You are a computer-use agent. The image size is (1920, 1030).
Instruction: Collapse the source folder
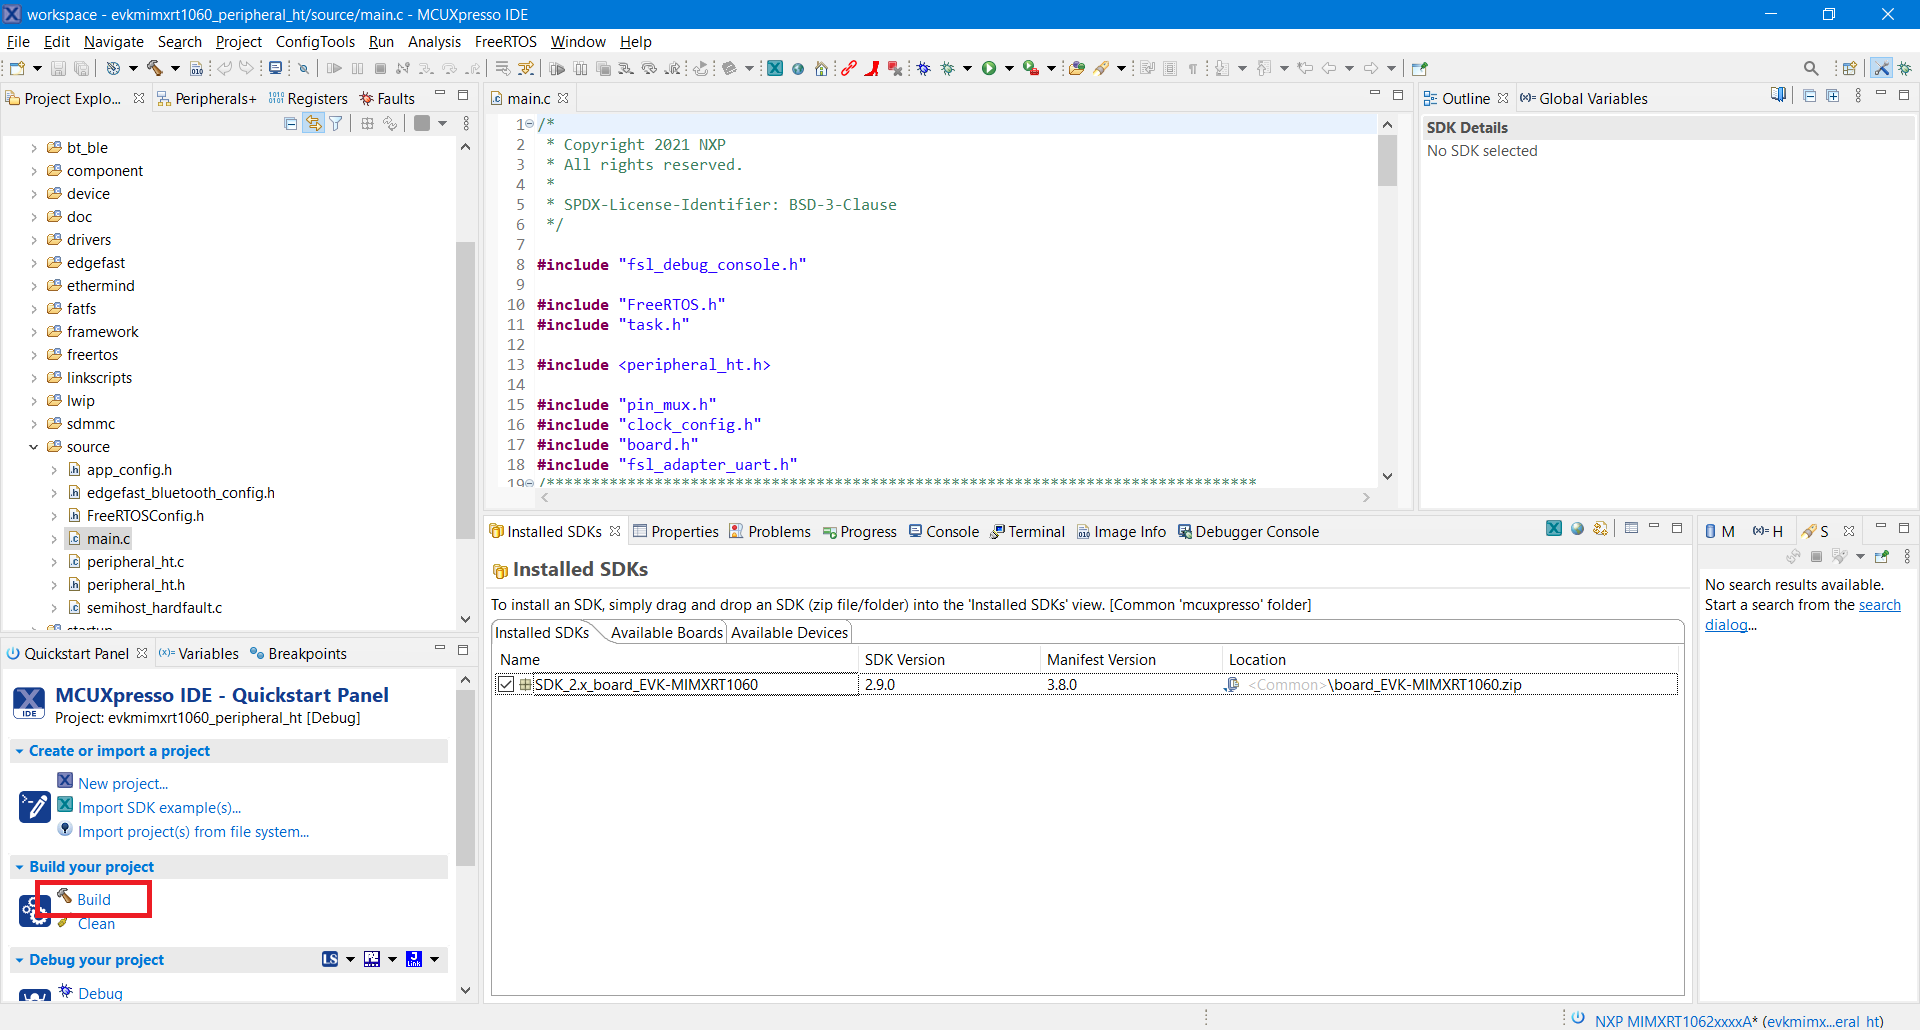[x=34, y=447]
